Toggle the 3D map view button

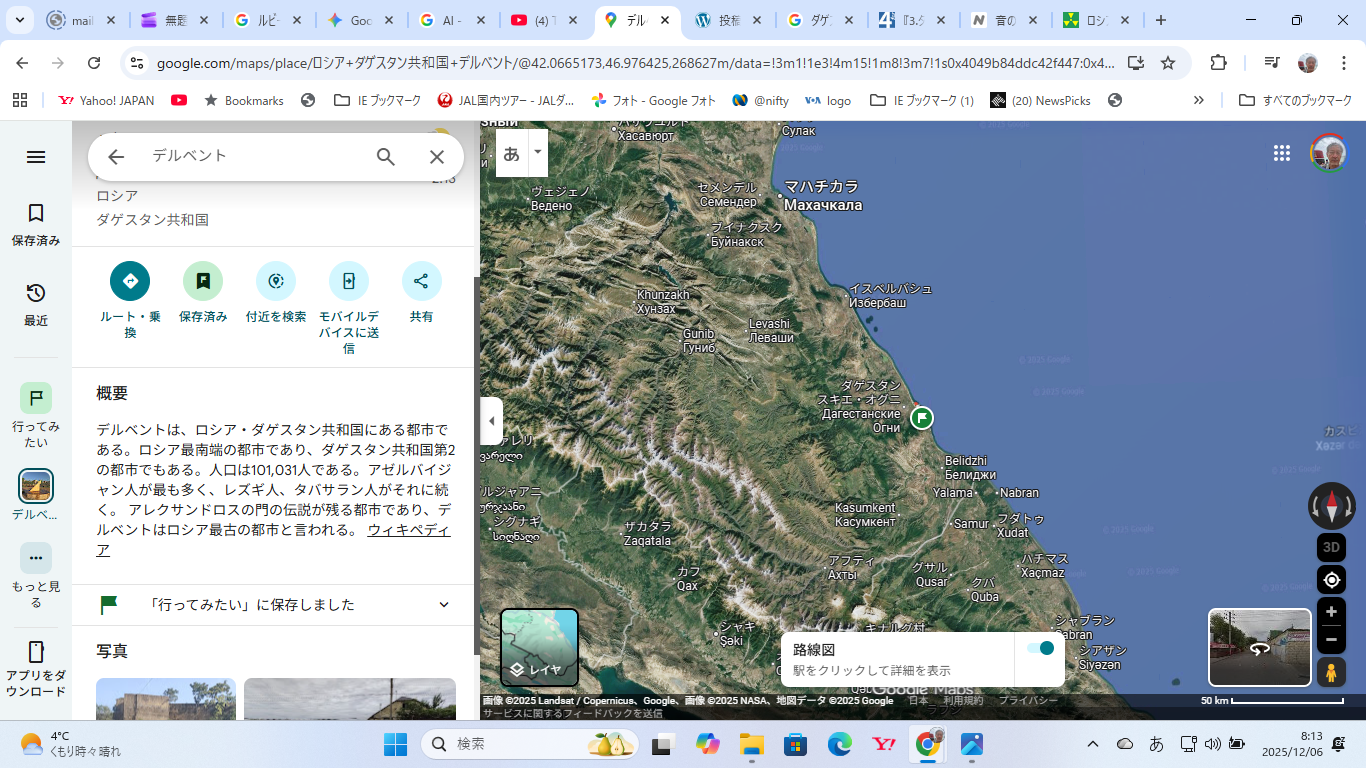tap(1331, 547)
